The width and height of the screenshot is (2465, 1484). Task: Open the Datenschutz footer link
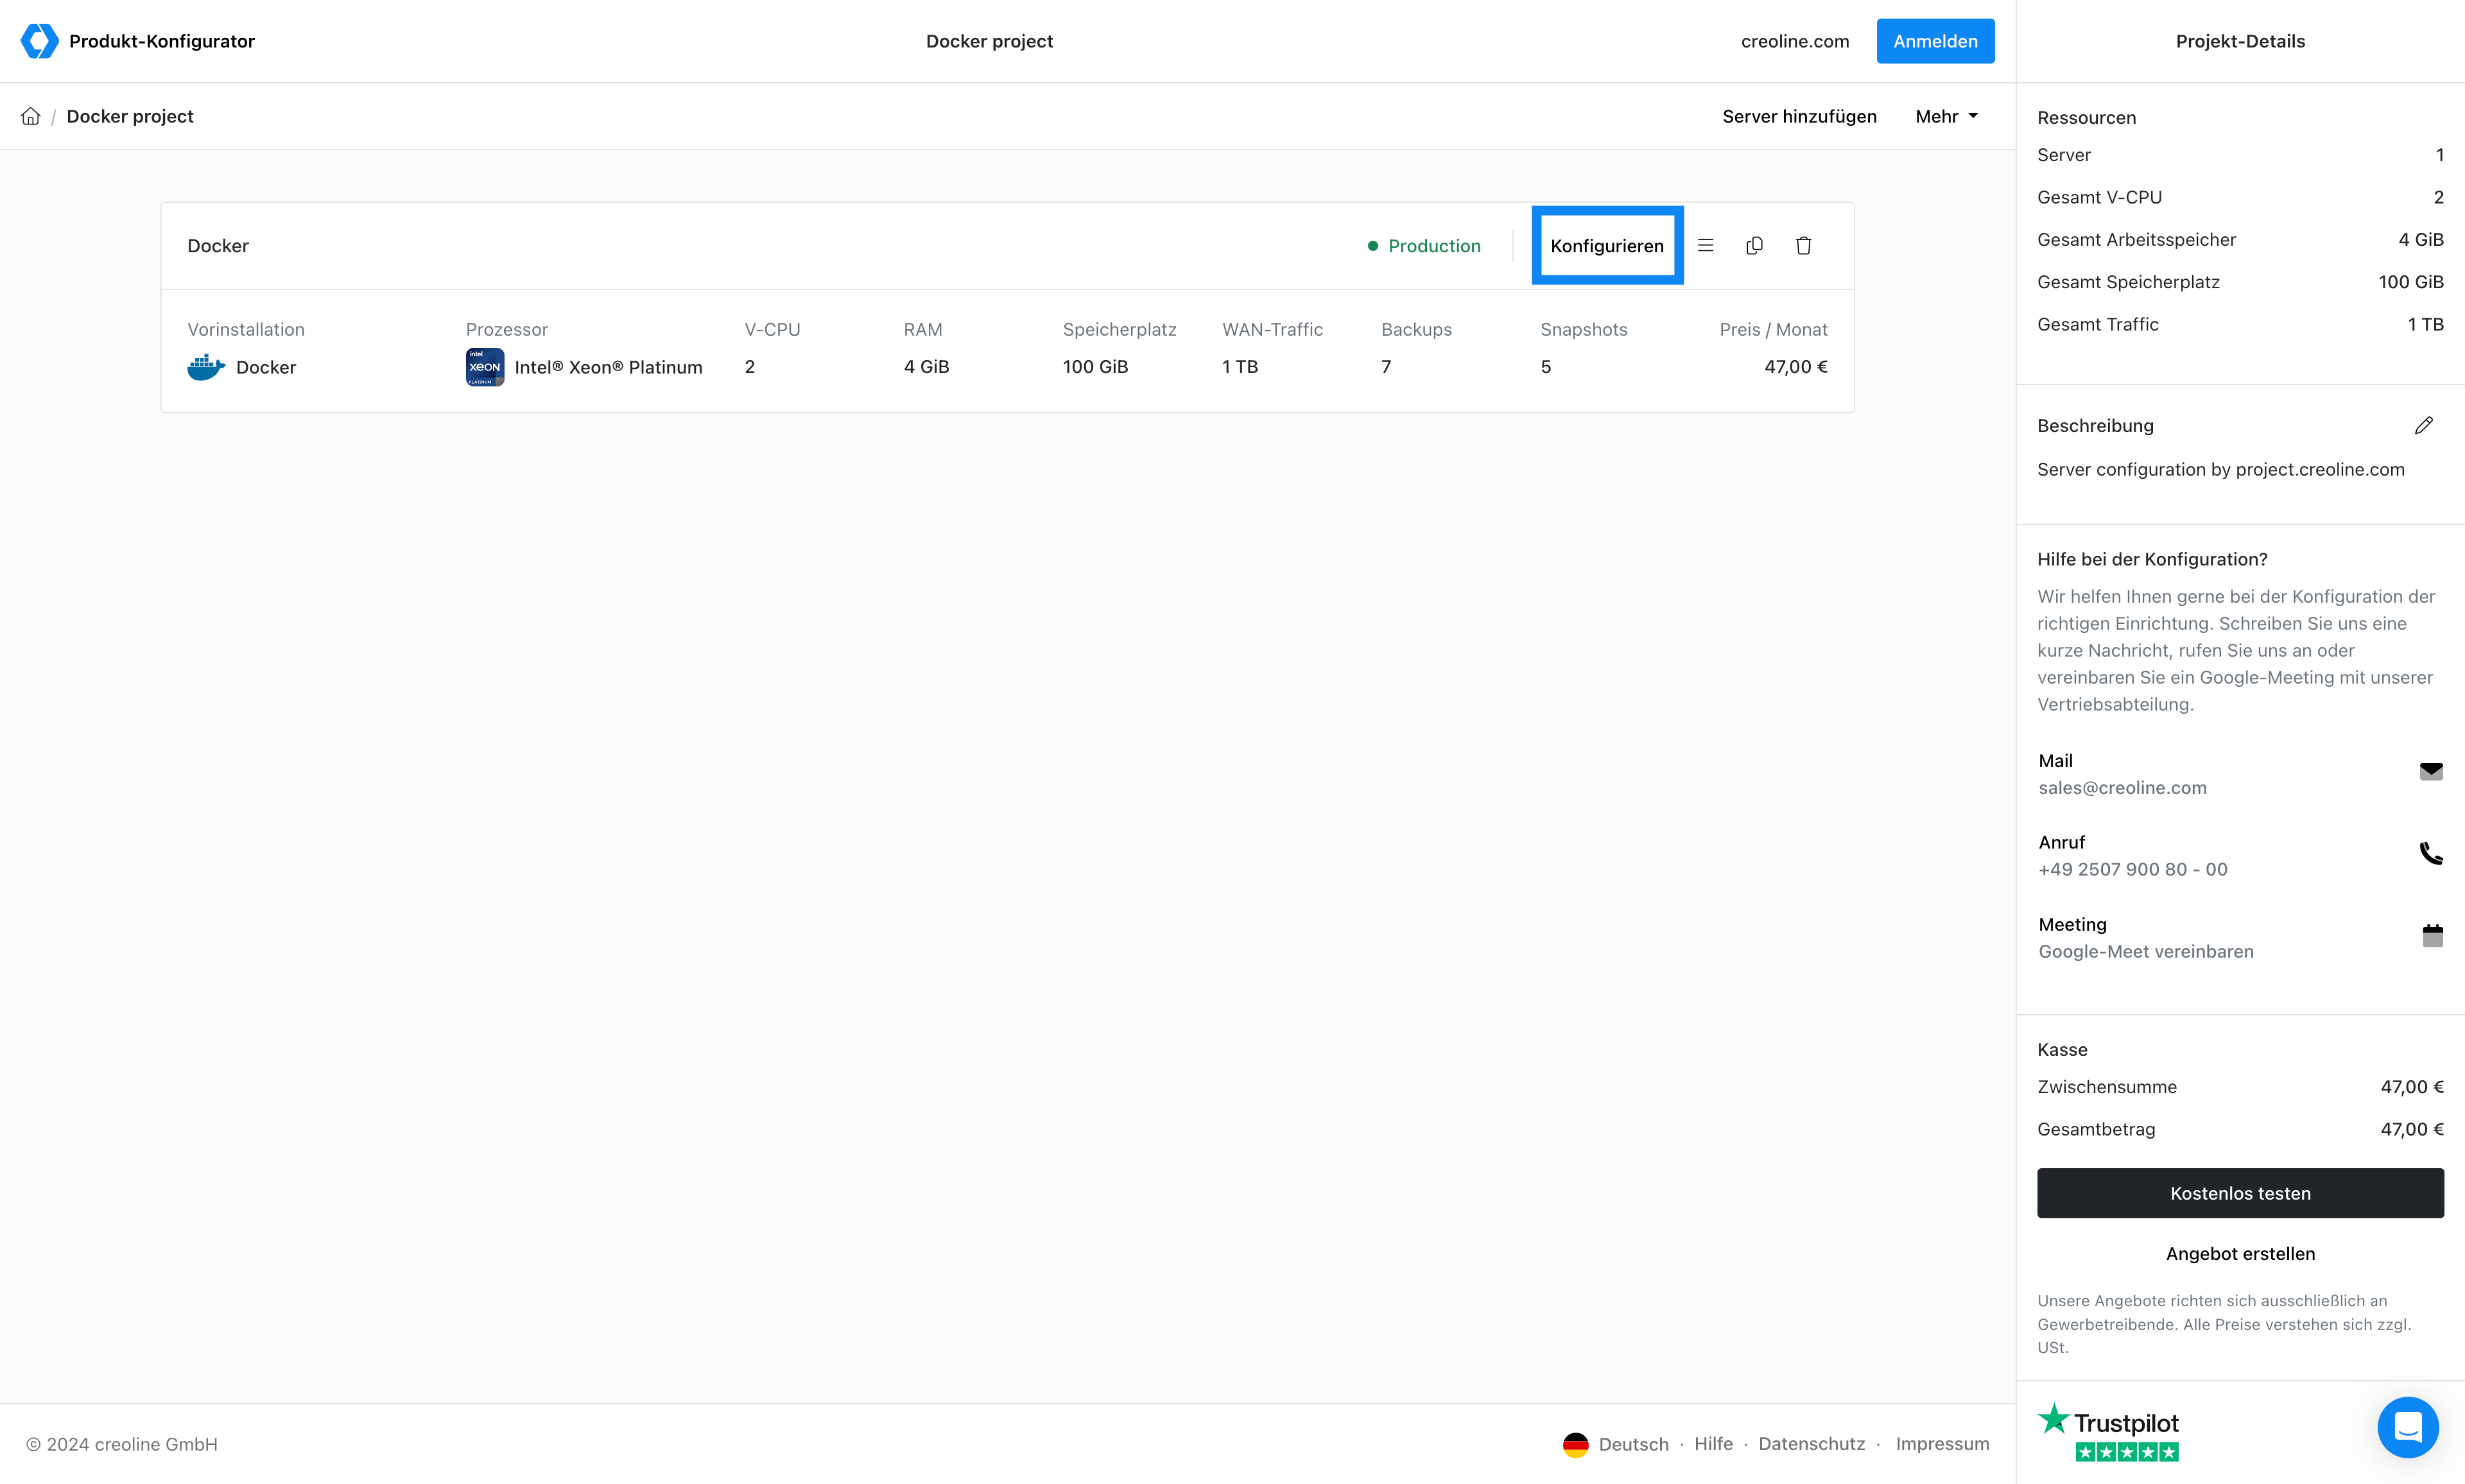1812,1444
